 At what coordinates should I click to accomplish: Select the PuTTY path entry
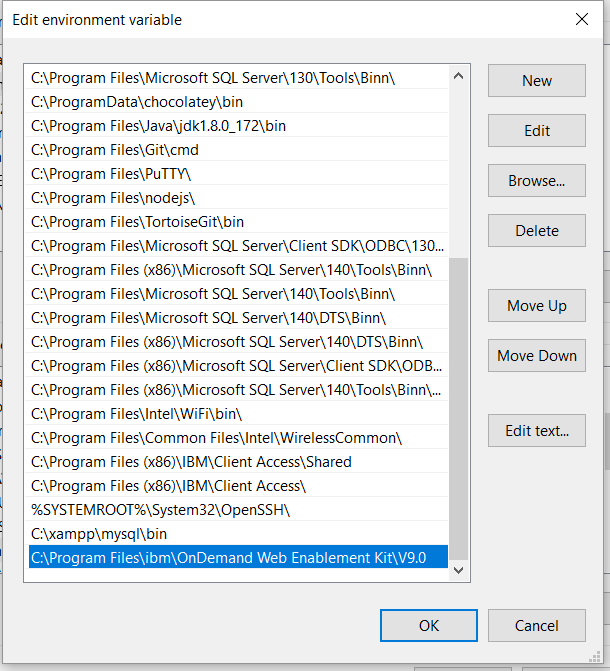click(238, 174)
